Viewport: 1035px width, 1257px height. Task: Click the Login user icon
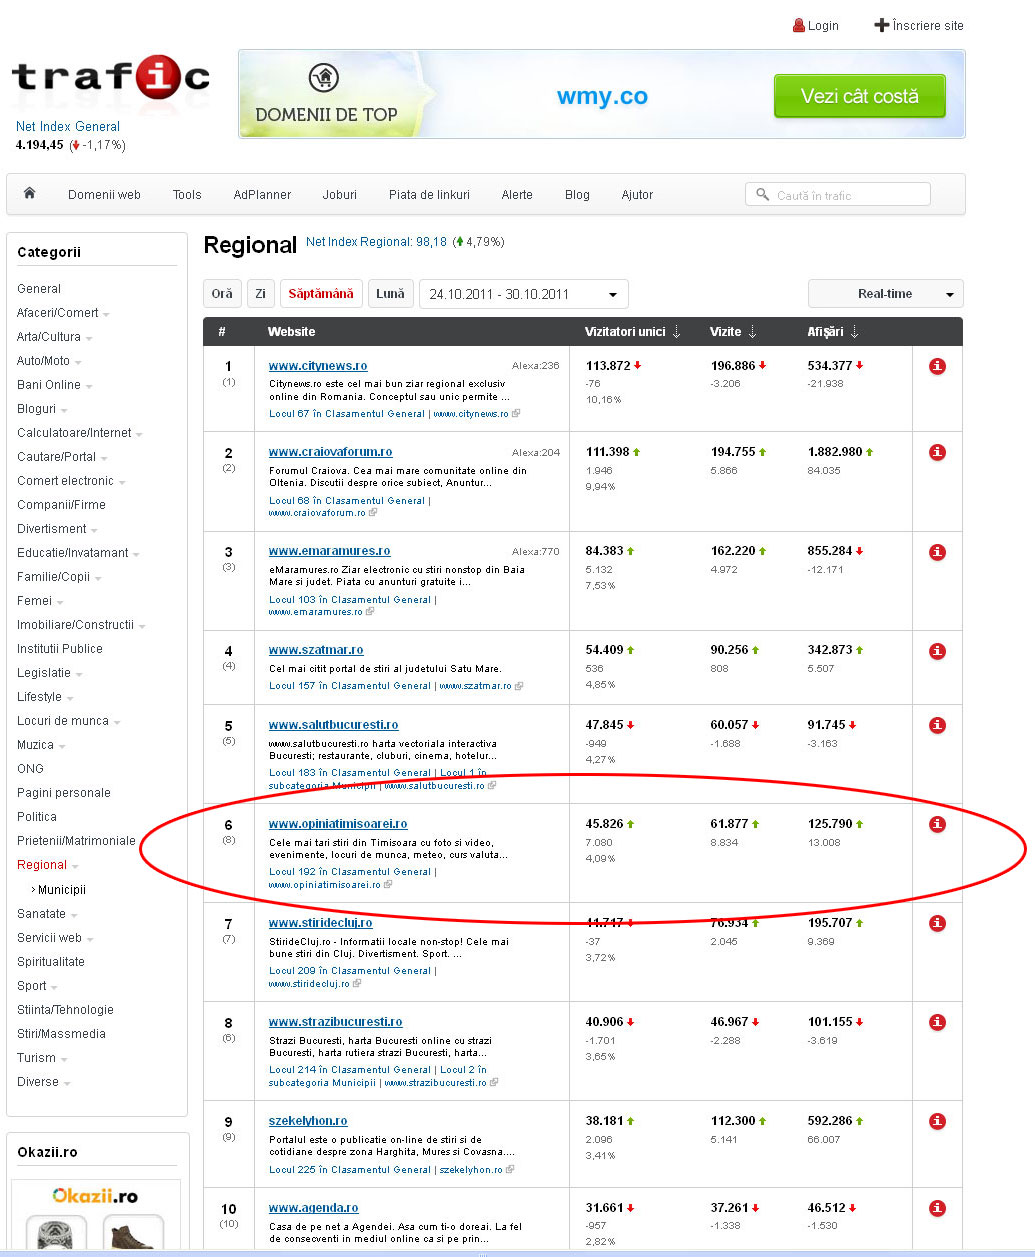pos(799,25)
